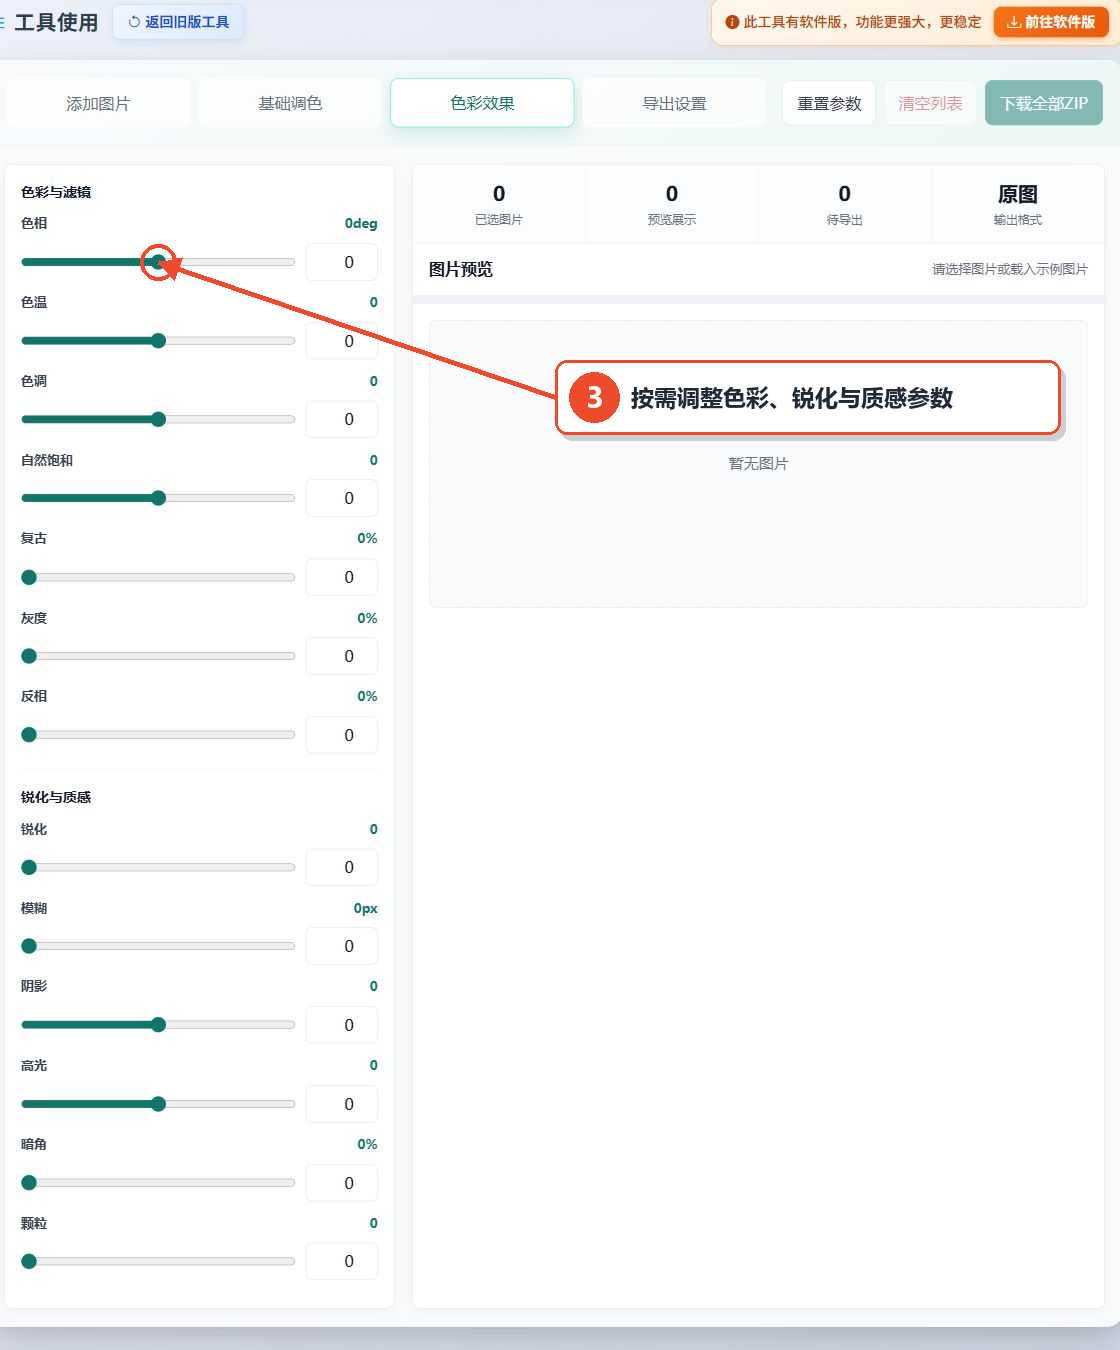The image size is (1120, 1350).
Task: Click the 反相 invert slider handle
Action: [29, 735]
